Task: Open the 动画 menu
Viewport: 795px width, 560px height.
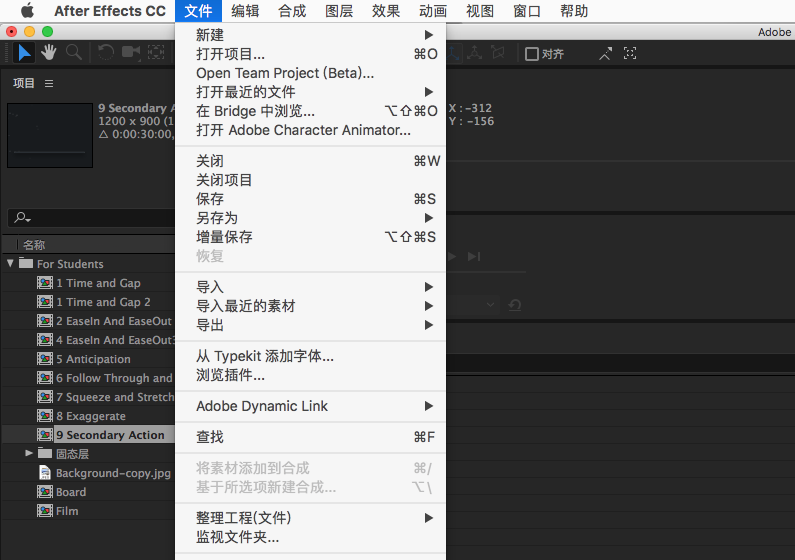Action: click(x=433, y=11)
